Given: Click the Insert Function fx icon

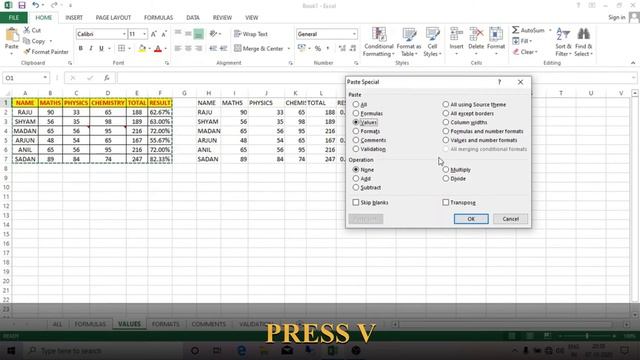Looking at the screenshot, I should [x=107, y=78].
